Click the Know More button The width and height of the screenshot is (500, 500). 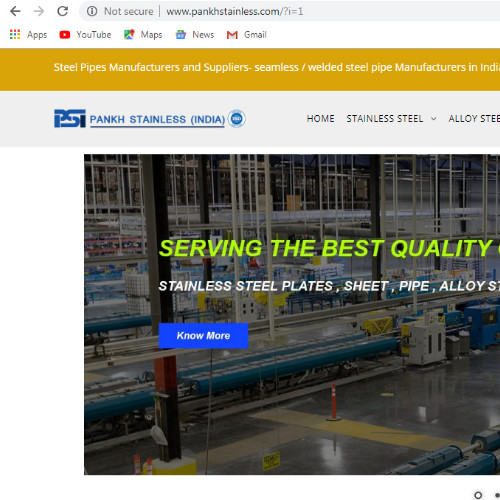(203, 335)
